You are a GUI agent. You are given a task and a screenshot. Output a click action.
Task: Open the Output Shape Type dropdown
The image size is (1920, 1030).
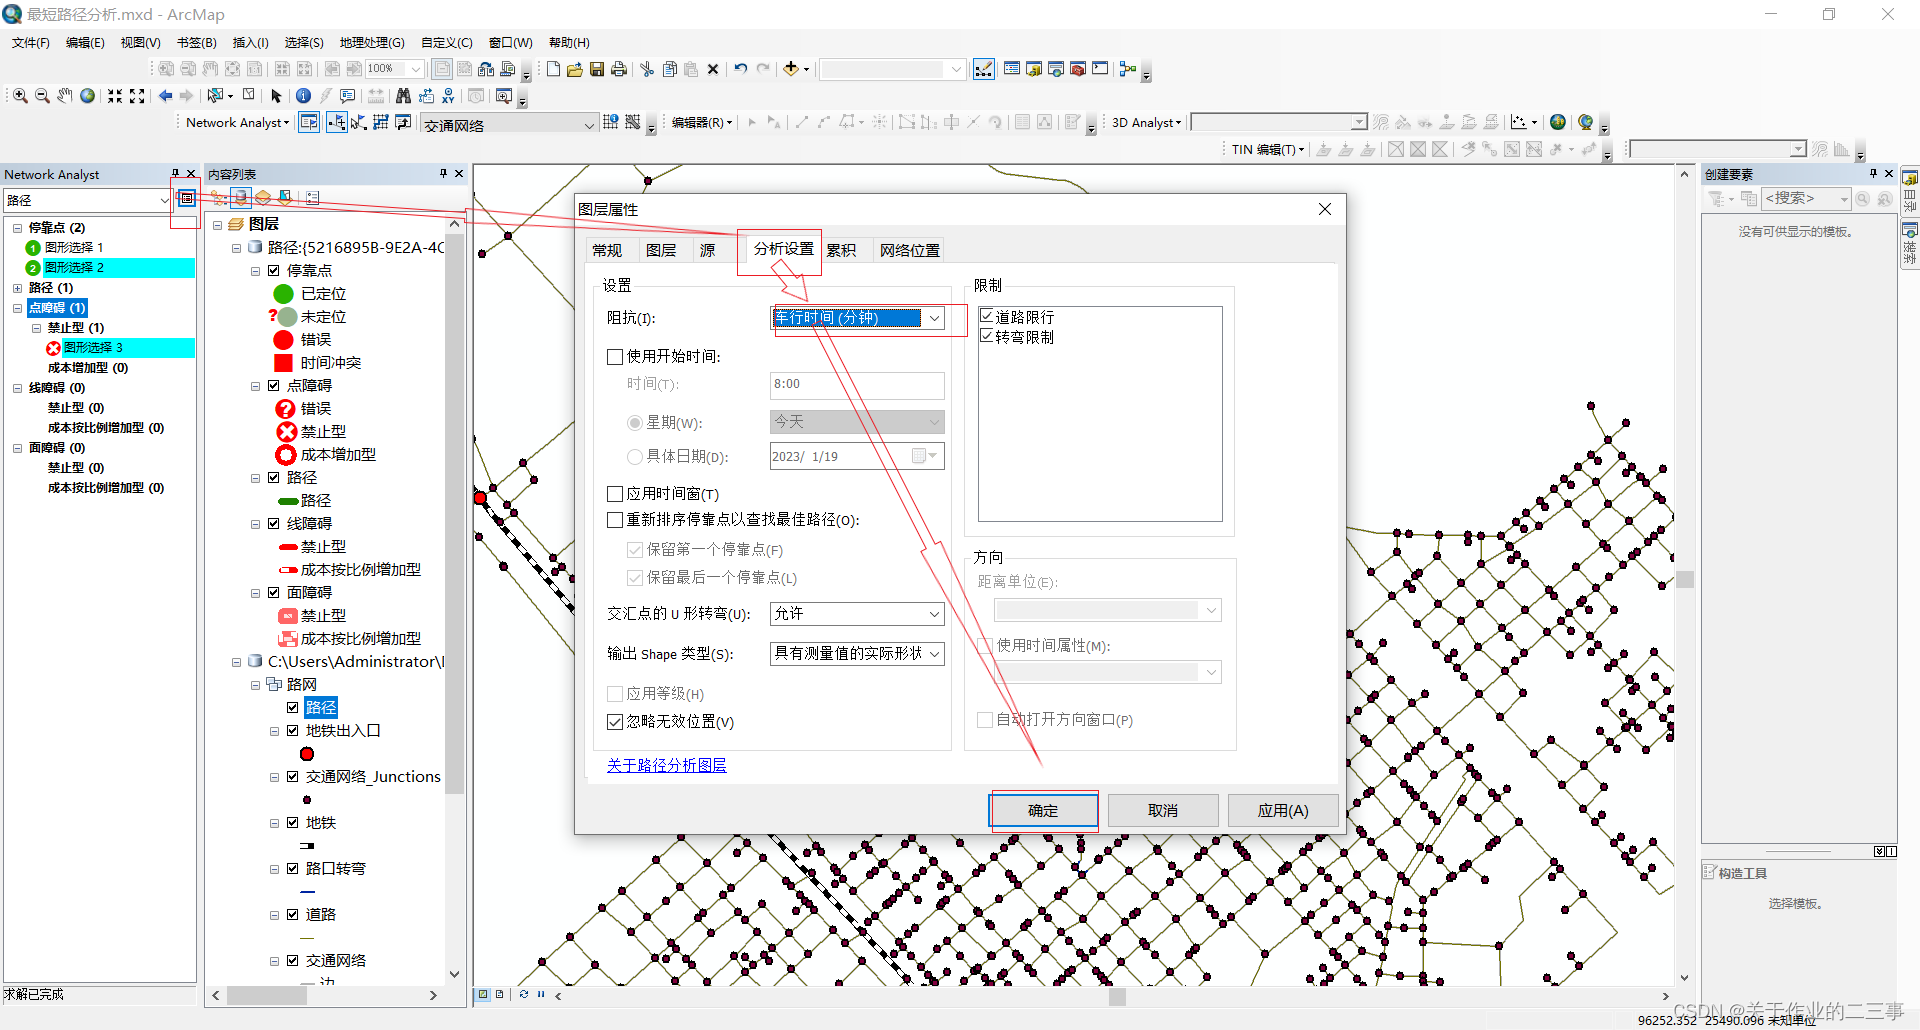coord(934,654)
